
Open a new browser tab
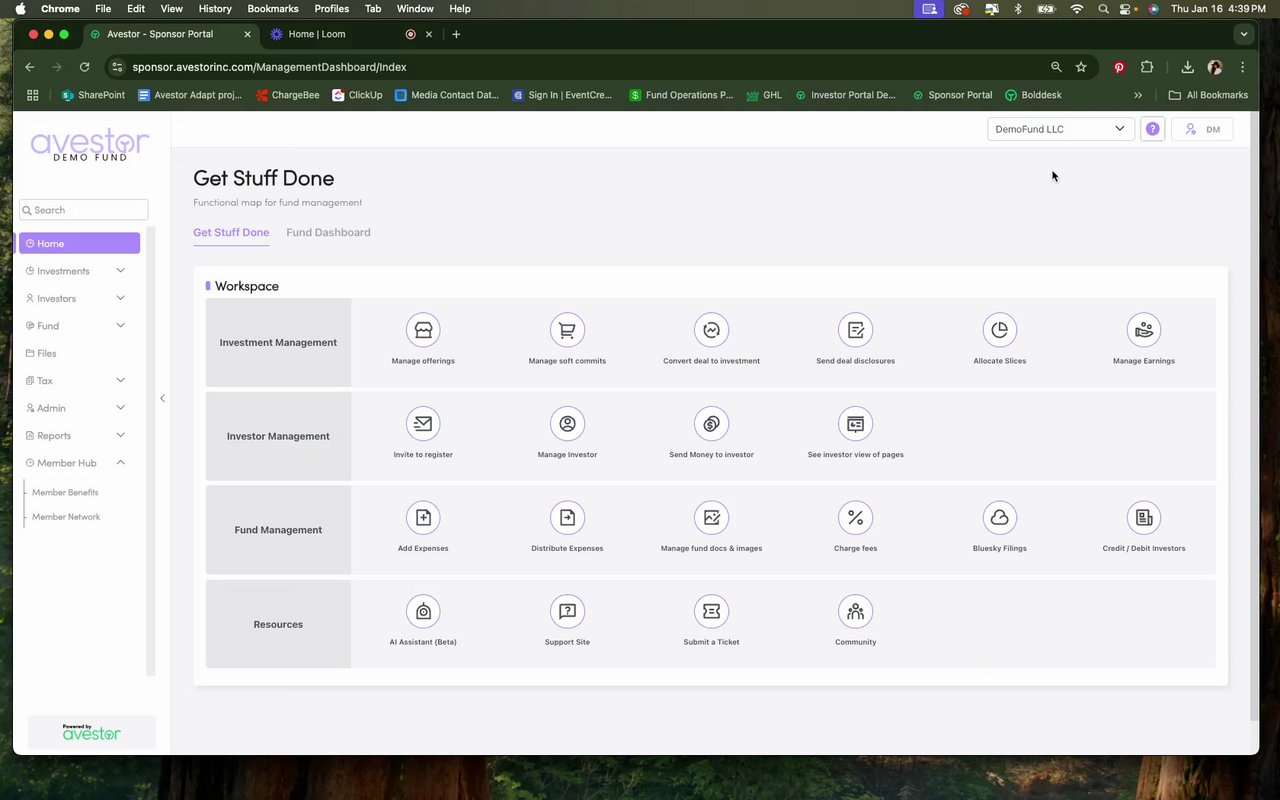tap(456, 34)
